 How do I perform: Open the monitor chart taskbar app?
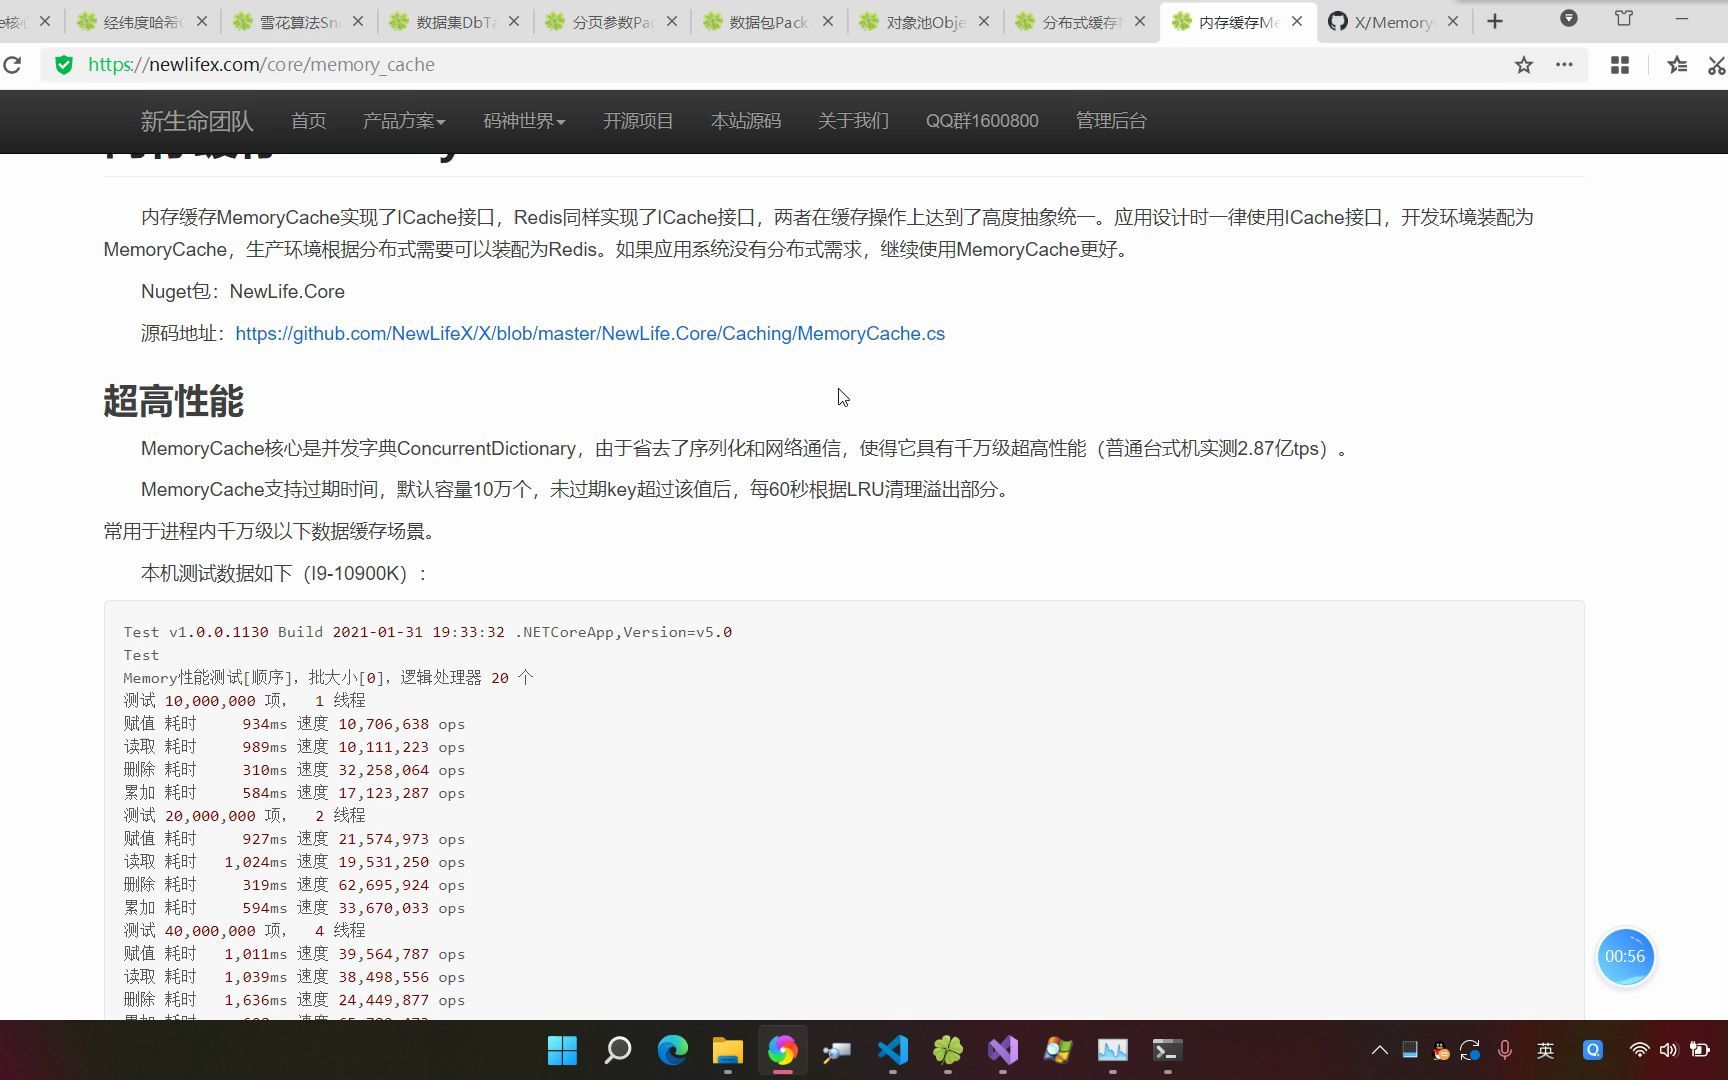pyautogui.click(x=1112, y=1050)
